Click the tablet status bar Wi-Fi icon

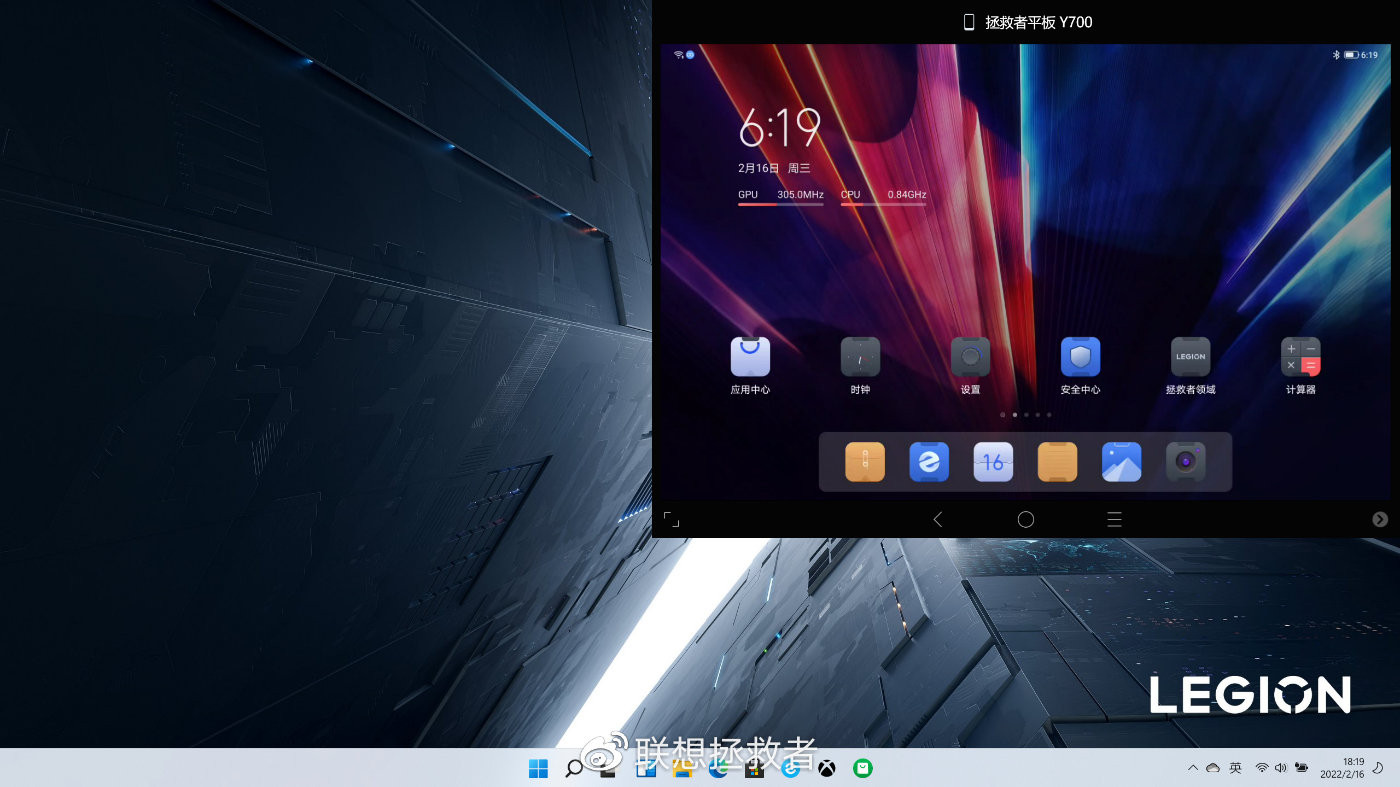pyautogui.click(x=678, y=54)
